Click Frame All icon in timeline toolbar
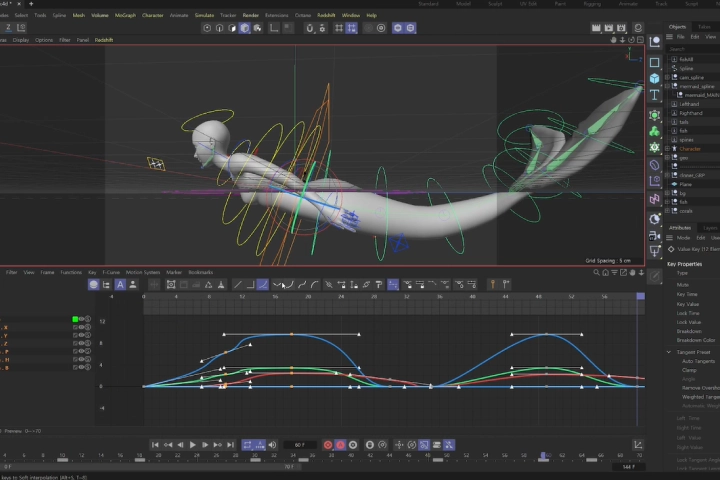This screenshot has width=720, height=480. pyautogui.click(x=171, y=285)
